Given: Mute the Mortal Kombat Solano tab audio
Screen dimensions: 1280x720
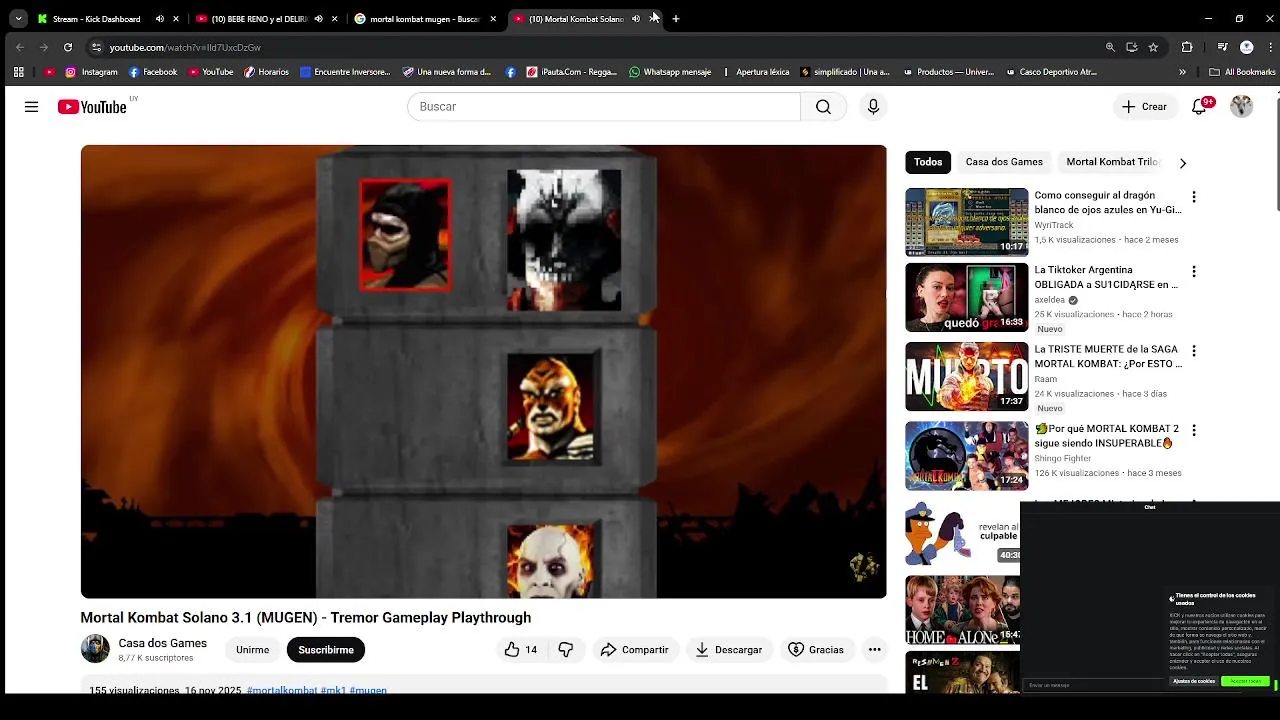Looking at the screenshot, I should coord(636,19).
